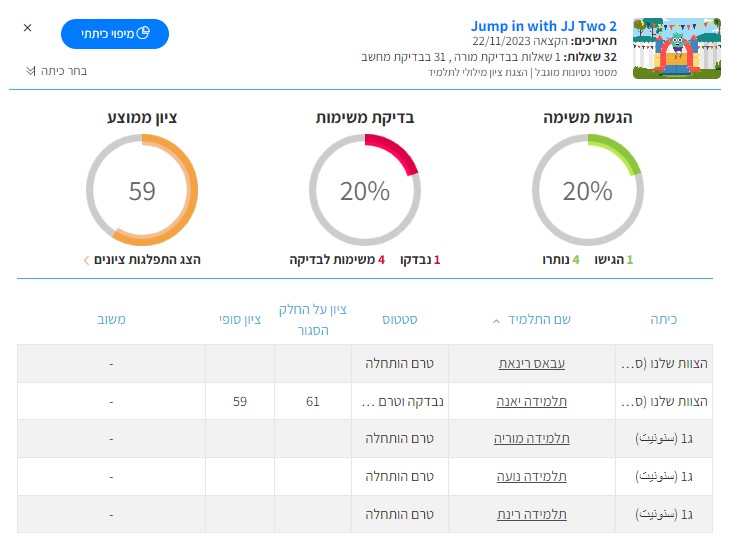Open student תלמידה מוריה

pos(532,439)
